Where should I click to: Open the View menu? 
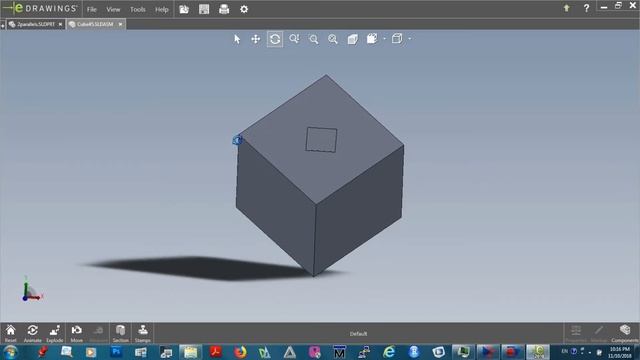point(113,9)
